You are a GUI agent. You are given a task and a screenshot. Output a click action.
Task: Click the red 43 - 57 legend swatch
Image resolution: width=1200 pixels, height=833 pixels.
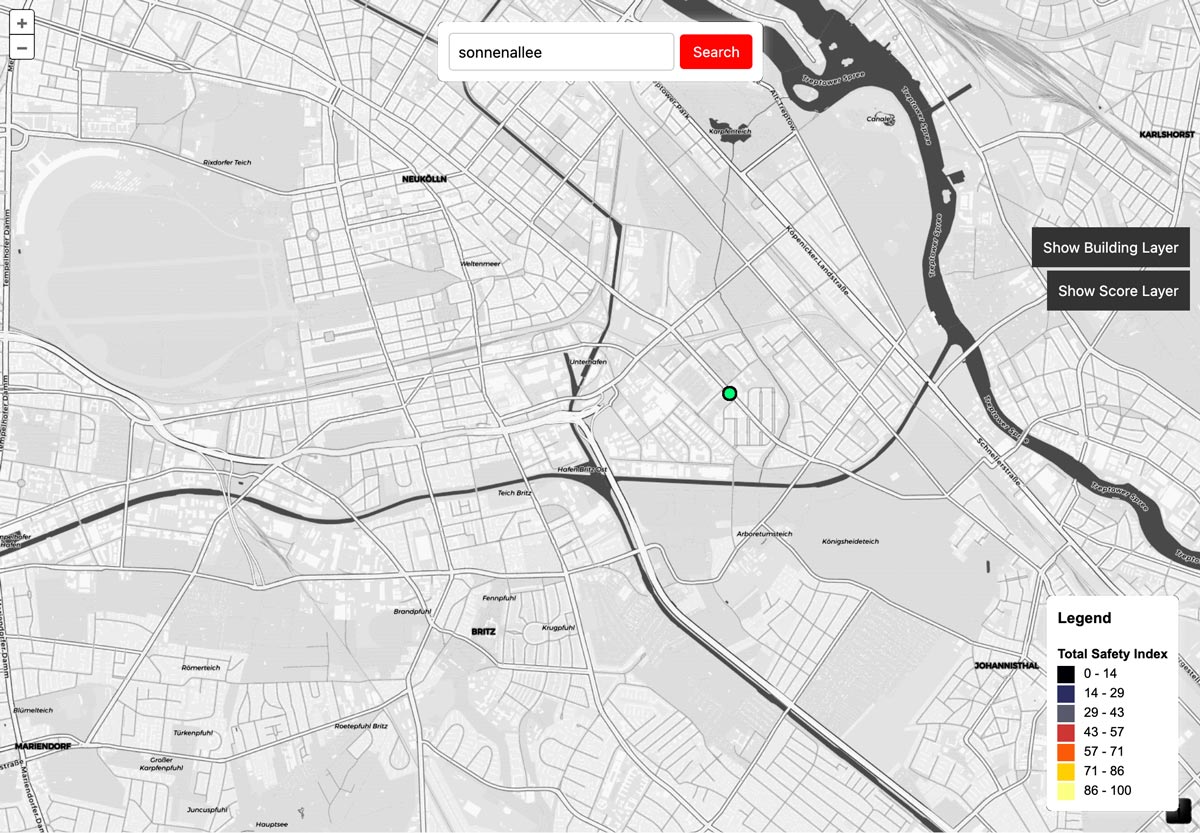pos(1066,732)
